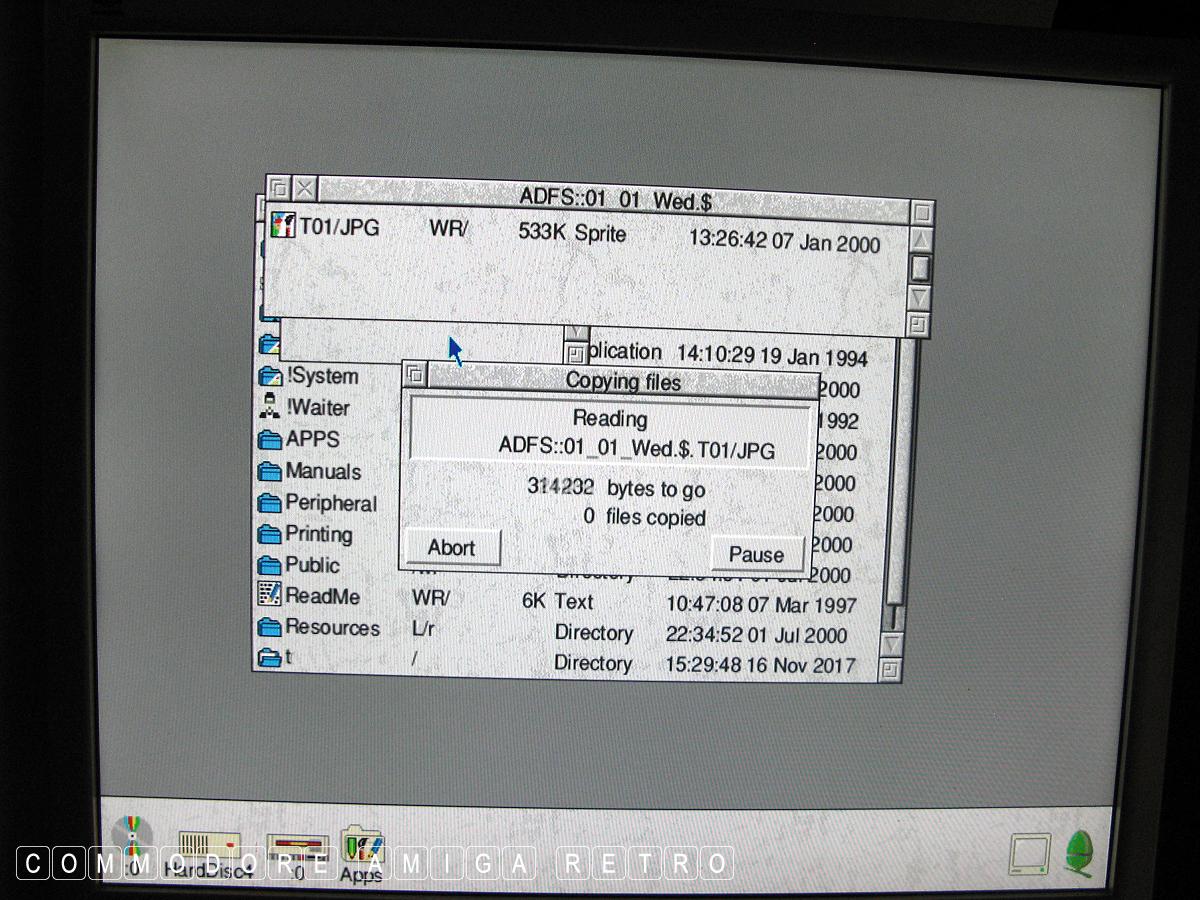Click the ADFS window vertical scroll thumb
This screenshot has width=1200, height=900.
pyautogui.click(x=921, y=268)
